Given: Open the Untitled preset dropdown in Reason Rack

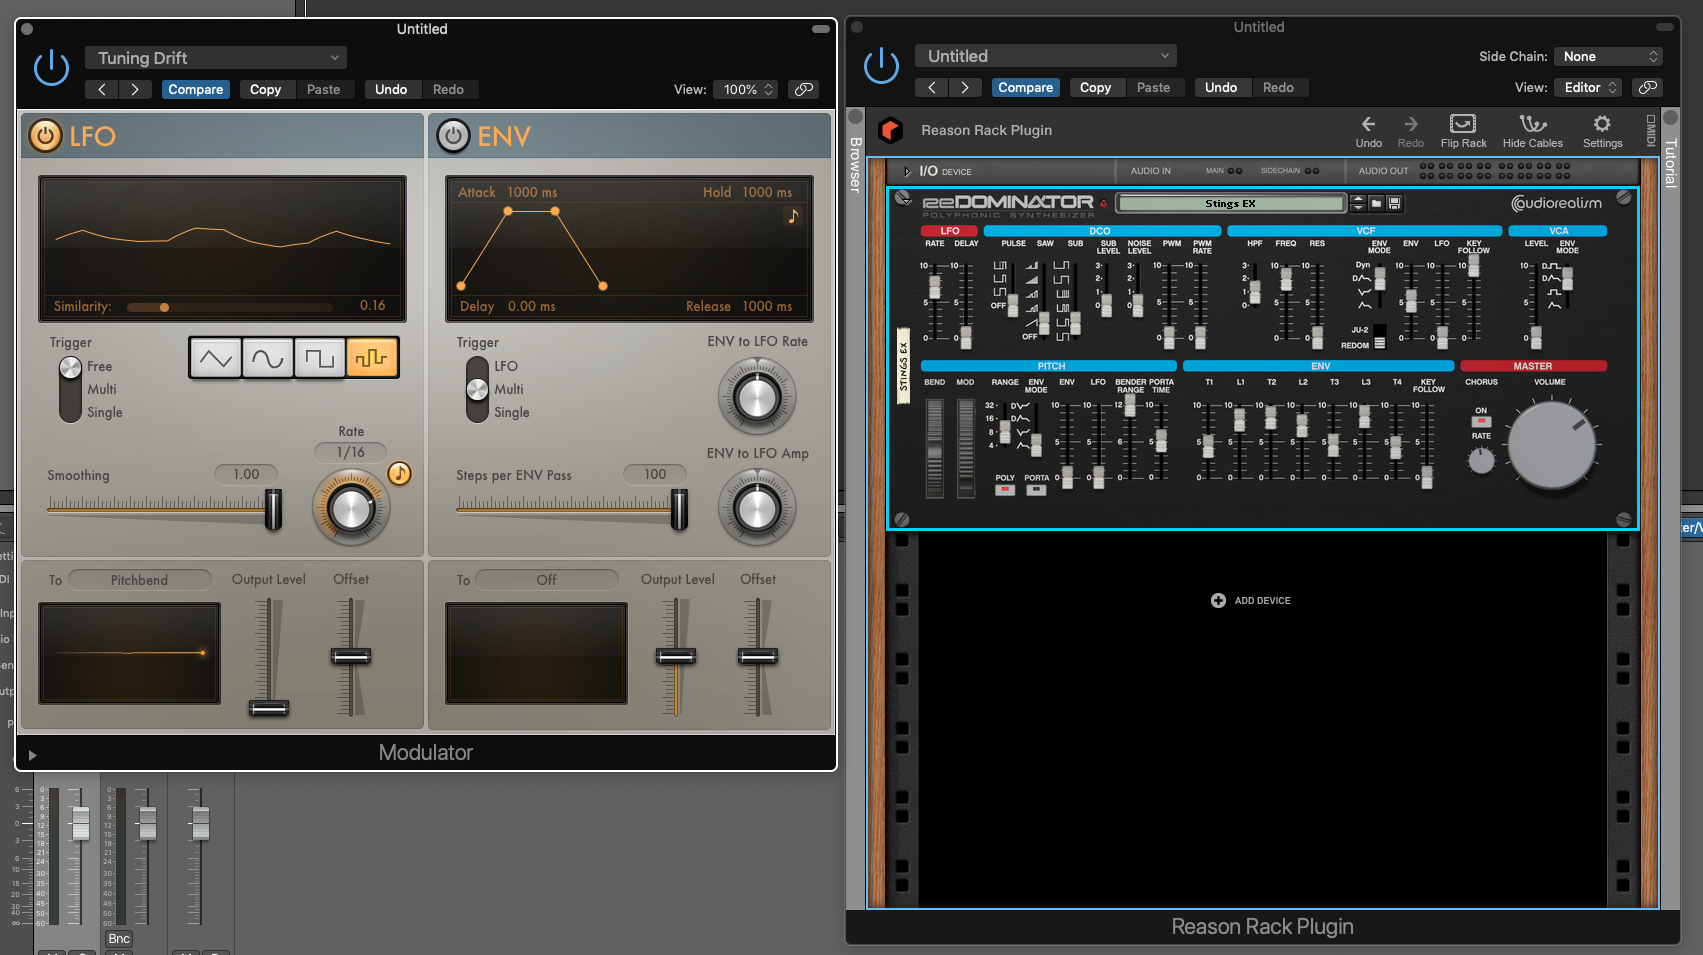Looking at the screenshot, I should (x=1046, y=56).
